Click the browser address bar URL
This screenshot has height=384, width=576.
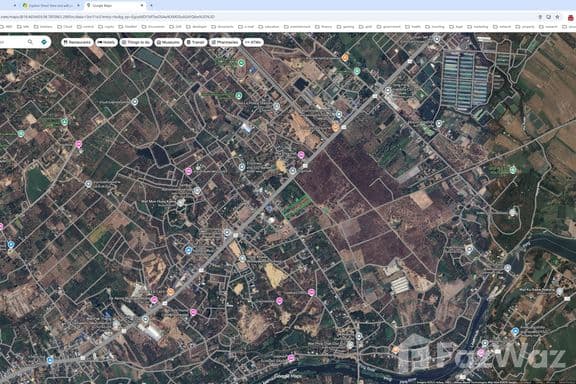(x=108, y=17)
